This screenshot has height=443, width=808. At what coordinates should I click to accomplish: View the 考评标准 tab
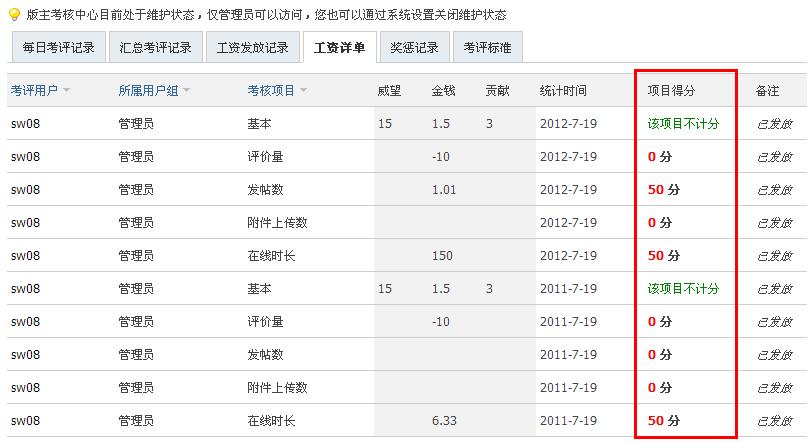click(x=487, y=47)
